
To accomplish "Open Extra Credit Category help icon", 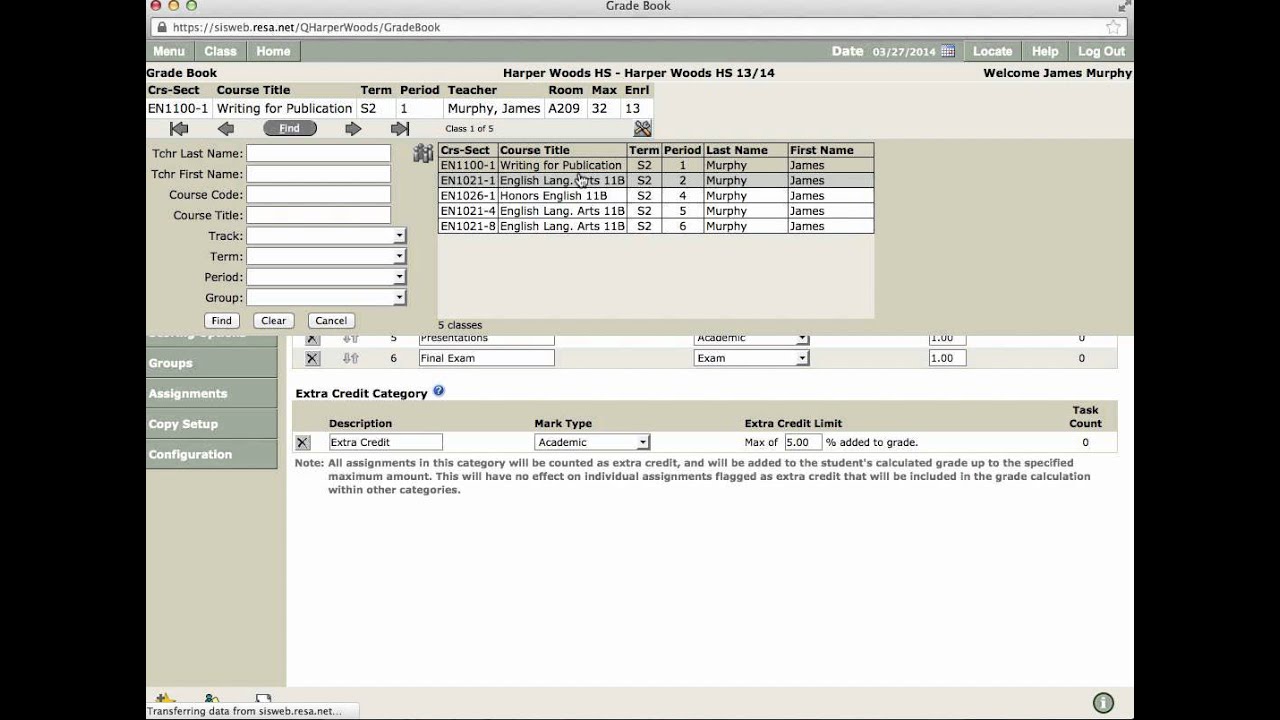I will click(438, 391).
